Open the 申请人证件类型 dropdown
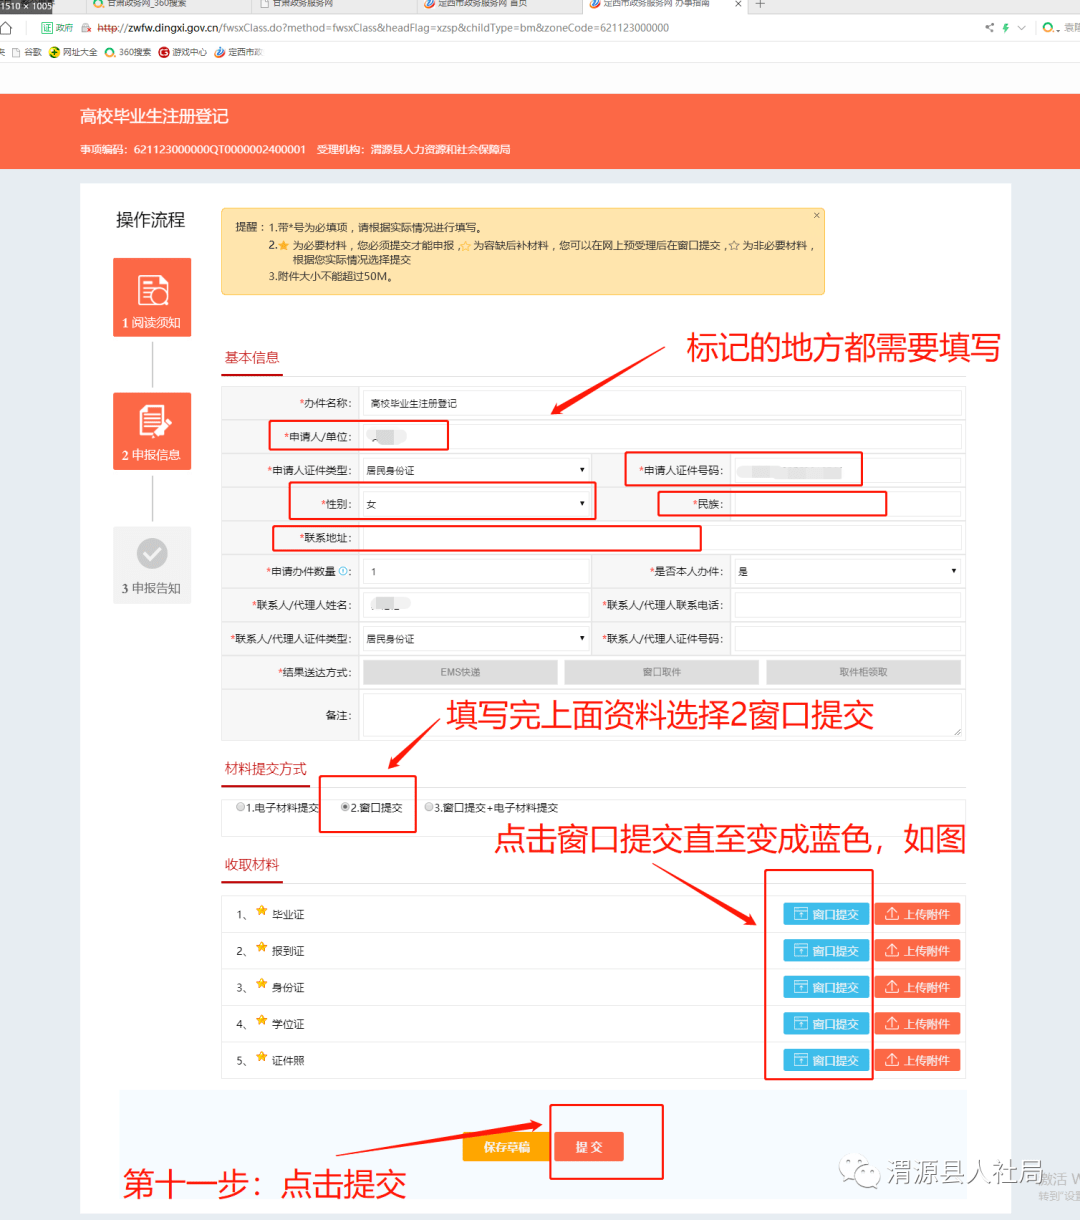This screenshot has height=1220, width=1080. pyautogui.click(x=475, y=471)
